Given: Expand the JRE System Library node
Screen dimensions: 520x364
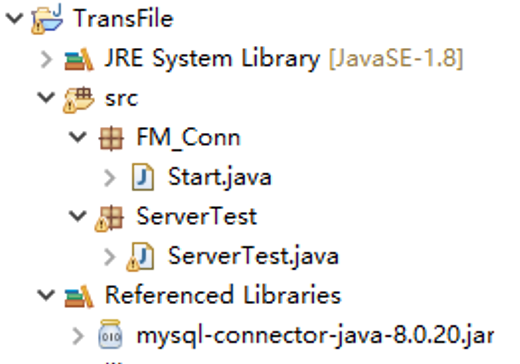Looking at the screenshot, I should [46, 59].
